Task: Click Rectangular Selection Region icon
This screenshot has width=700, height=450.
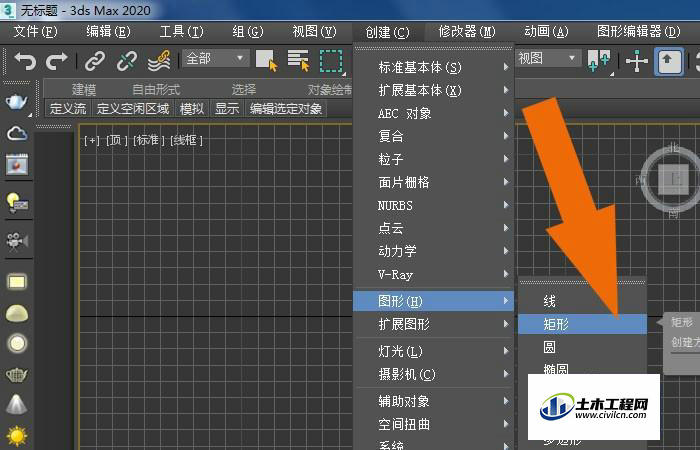Action: pyautogui.click(x=331, y=61)
